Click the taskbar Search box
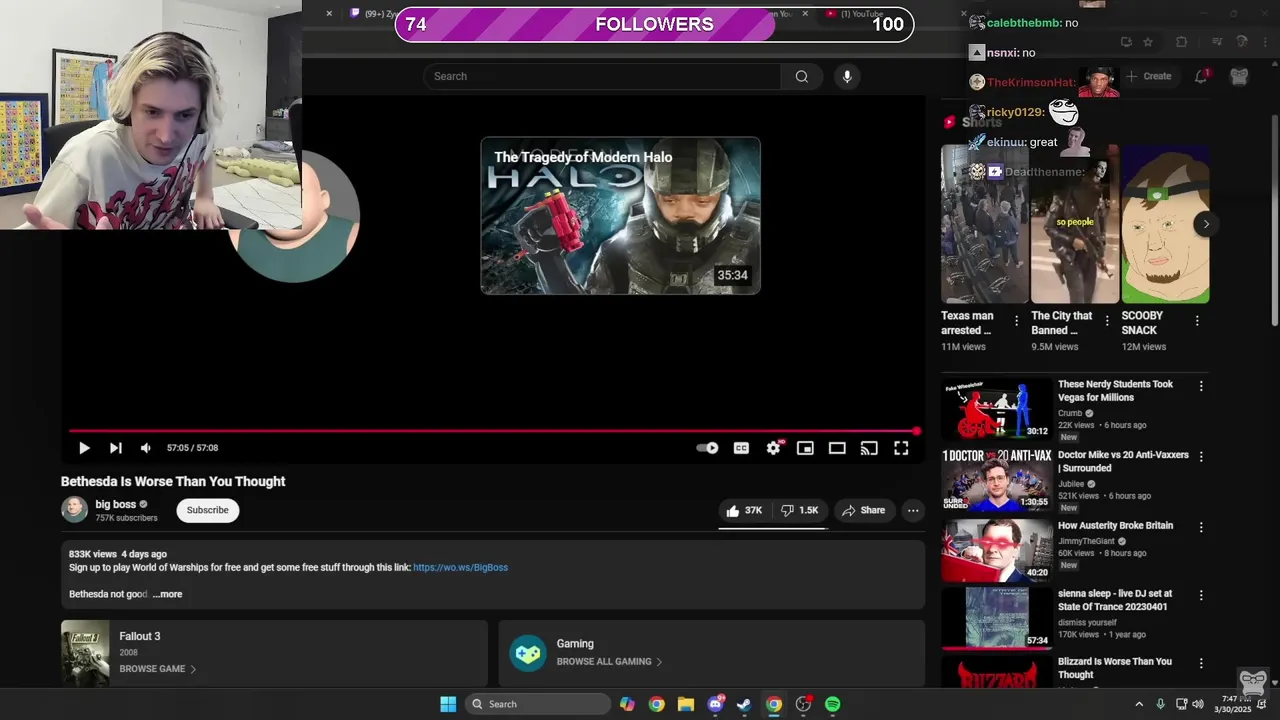This screenshot has width=1280, height=720. [540, 704]
